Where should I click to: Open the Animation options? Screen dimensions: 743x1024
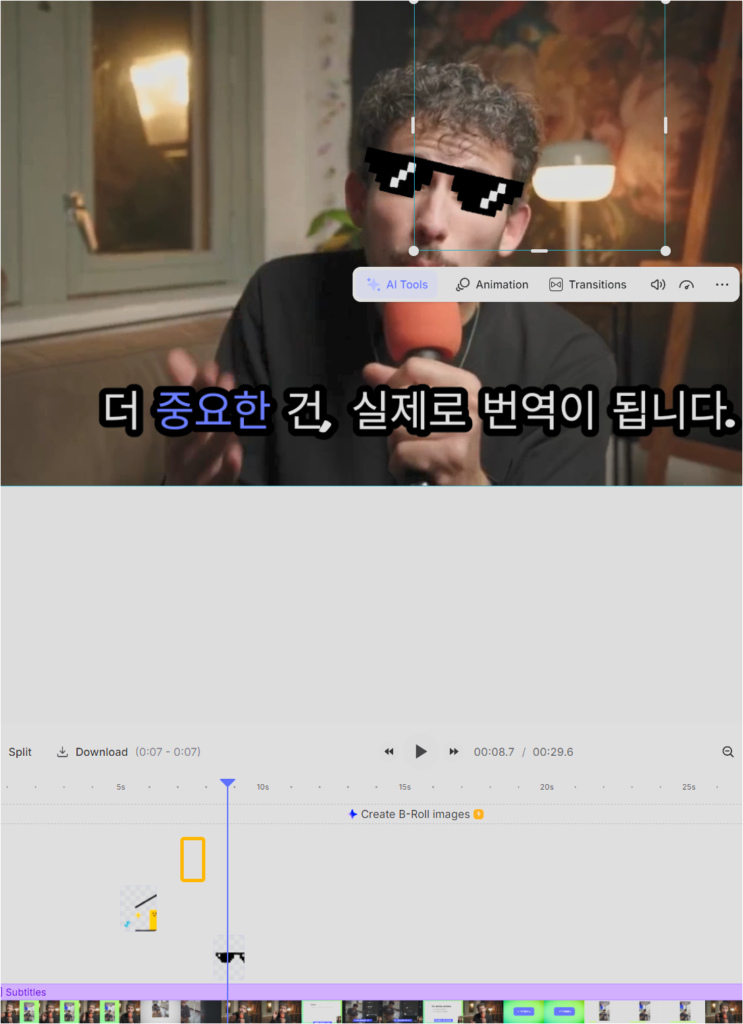[491, 285]
